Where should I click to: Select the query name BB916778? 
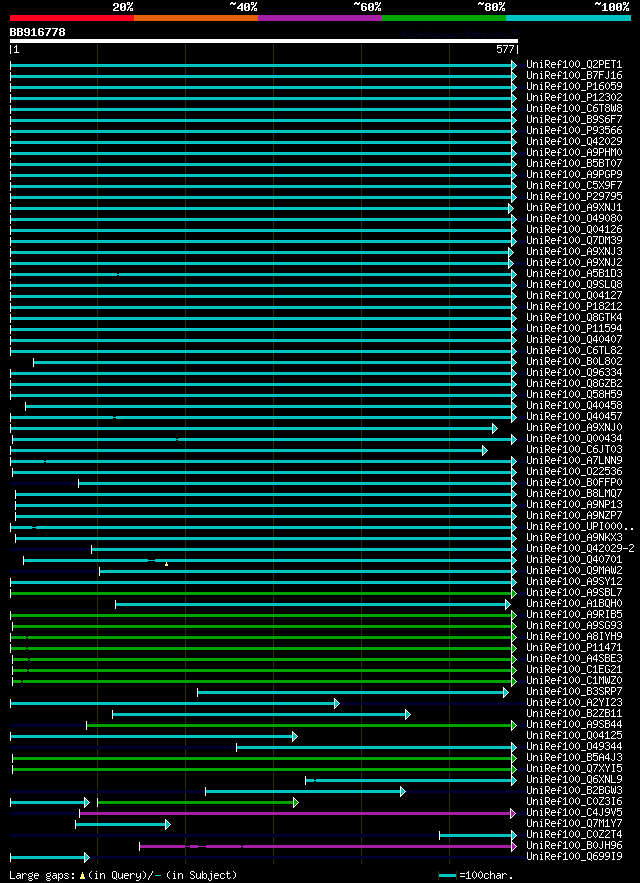pyautogui.click(x=37, y=32)
